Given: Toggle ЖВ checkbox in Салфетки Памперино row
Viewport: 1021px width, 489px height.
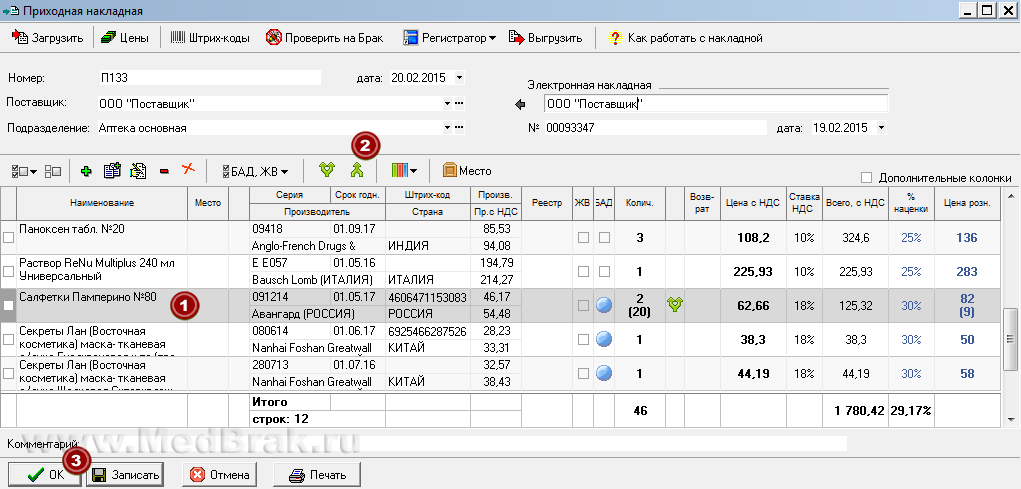Looking at the screenshot, I should tap(583, 305).
